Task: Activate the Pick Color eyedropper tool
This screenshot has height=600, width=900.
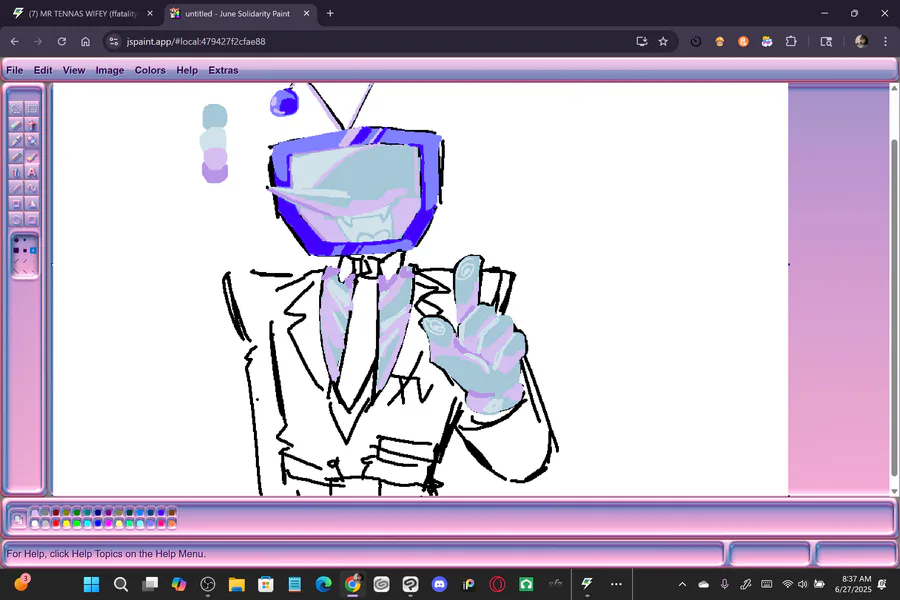Action: coord(16,140)
